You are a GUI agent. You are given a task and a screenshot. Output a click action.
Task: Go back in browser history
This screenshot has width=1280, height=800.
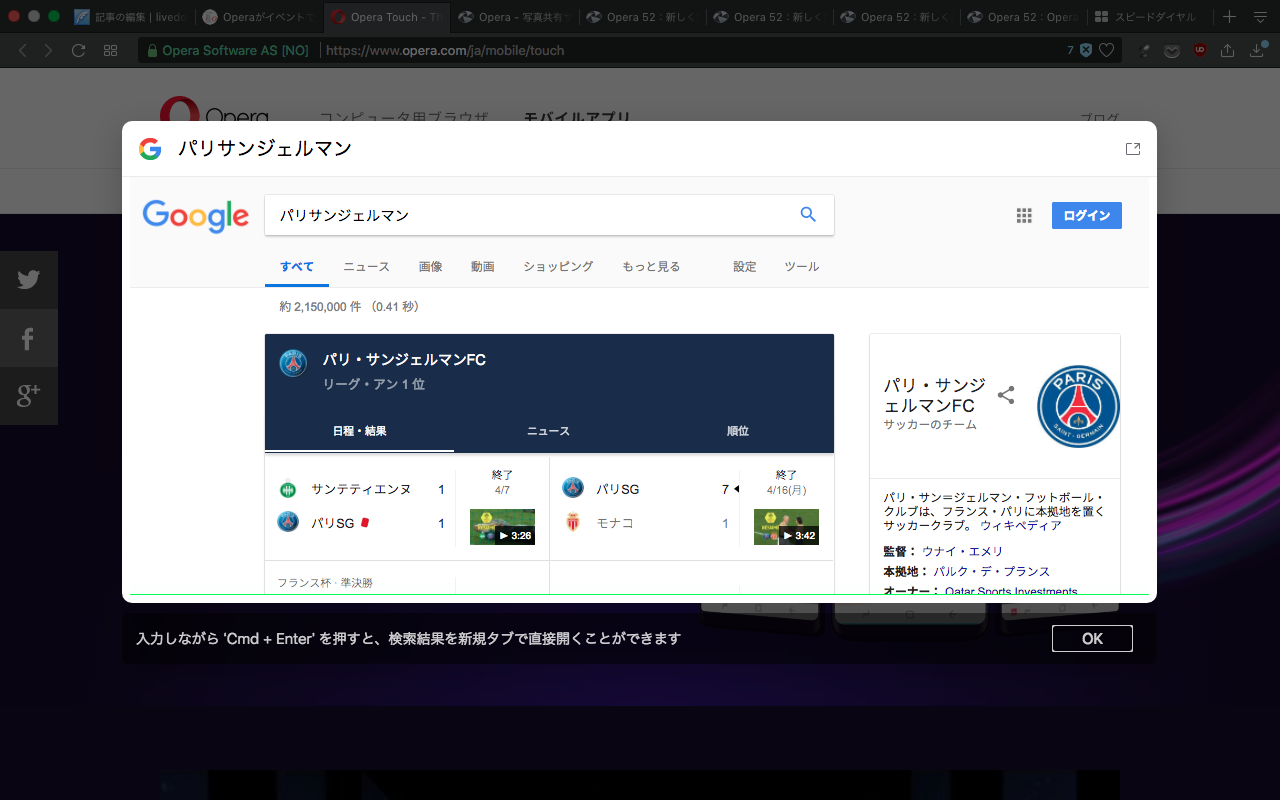(x=23, y=50)
